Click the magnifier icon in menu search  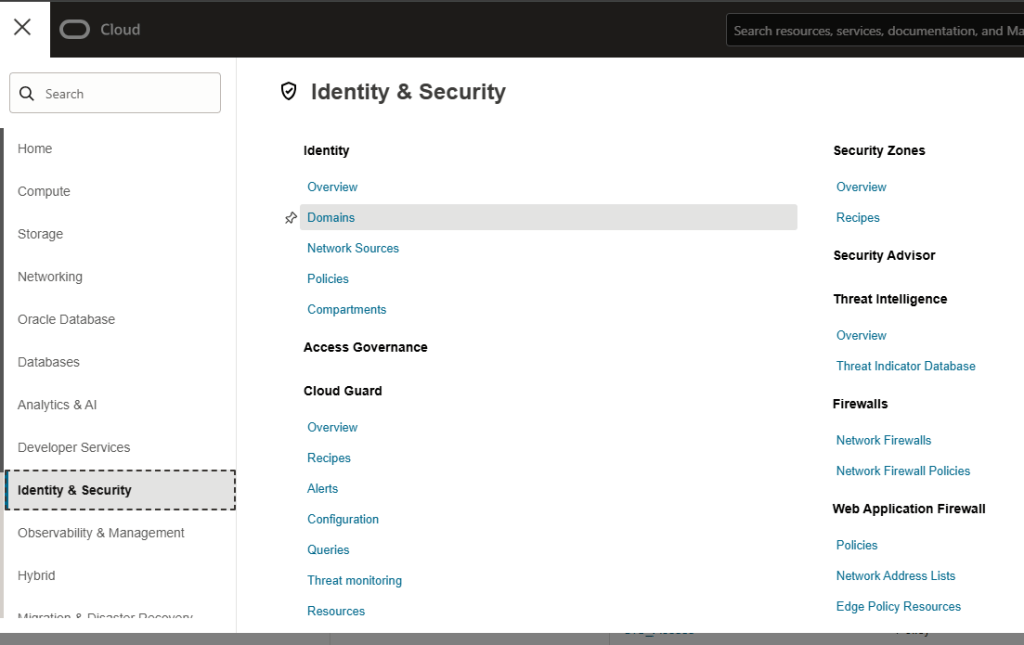[x=27, y=94]
